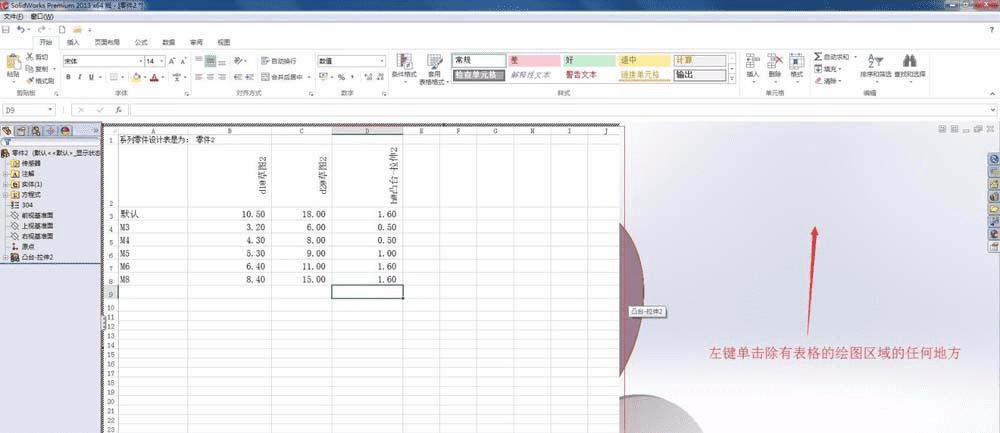Click the decrease decimal icon
Screen dimensions: 1000x433
pos(379,77)
